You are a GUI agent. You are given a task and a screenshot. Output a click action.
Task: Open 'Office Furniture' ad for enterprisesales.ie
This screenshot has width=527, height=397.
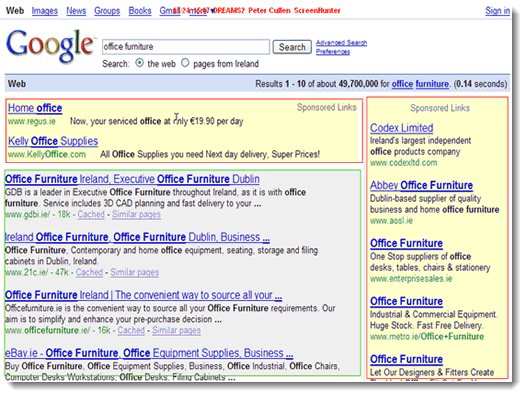point(406,243)
